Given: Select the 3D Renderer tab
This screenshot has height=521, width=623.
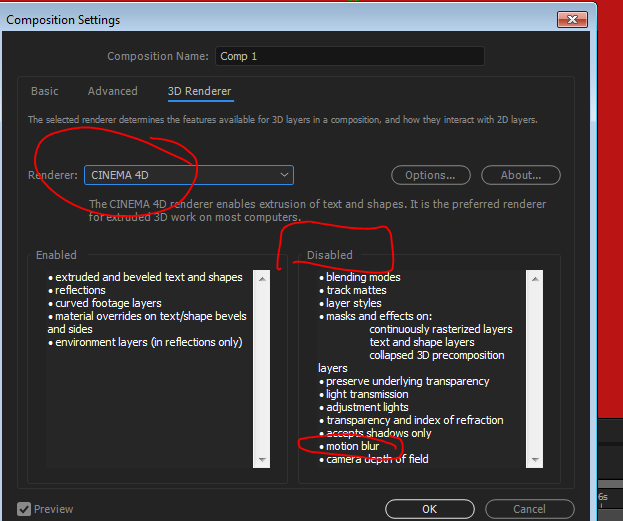Looking at the screenshot, I should click(x=199, y=91).
